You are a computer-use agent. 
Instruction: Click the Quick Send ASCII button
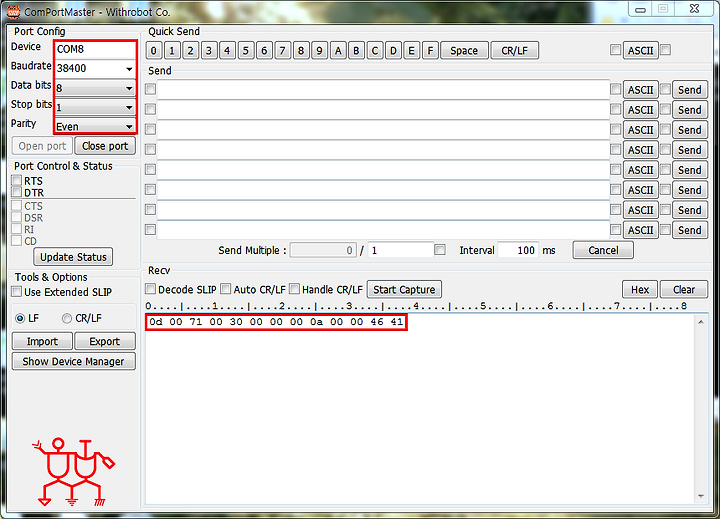(641, 51)
